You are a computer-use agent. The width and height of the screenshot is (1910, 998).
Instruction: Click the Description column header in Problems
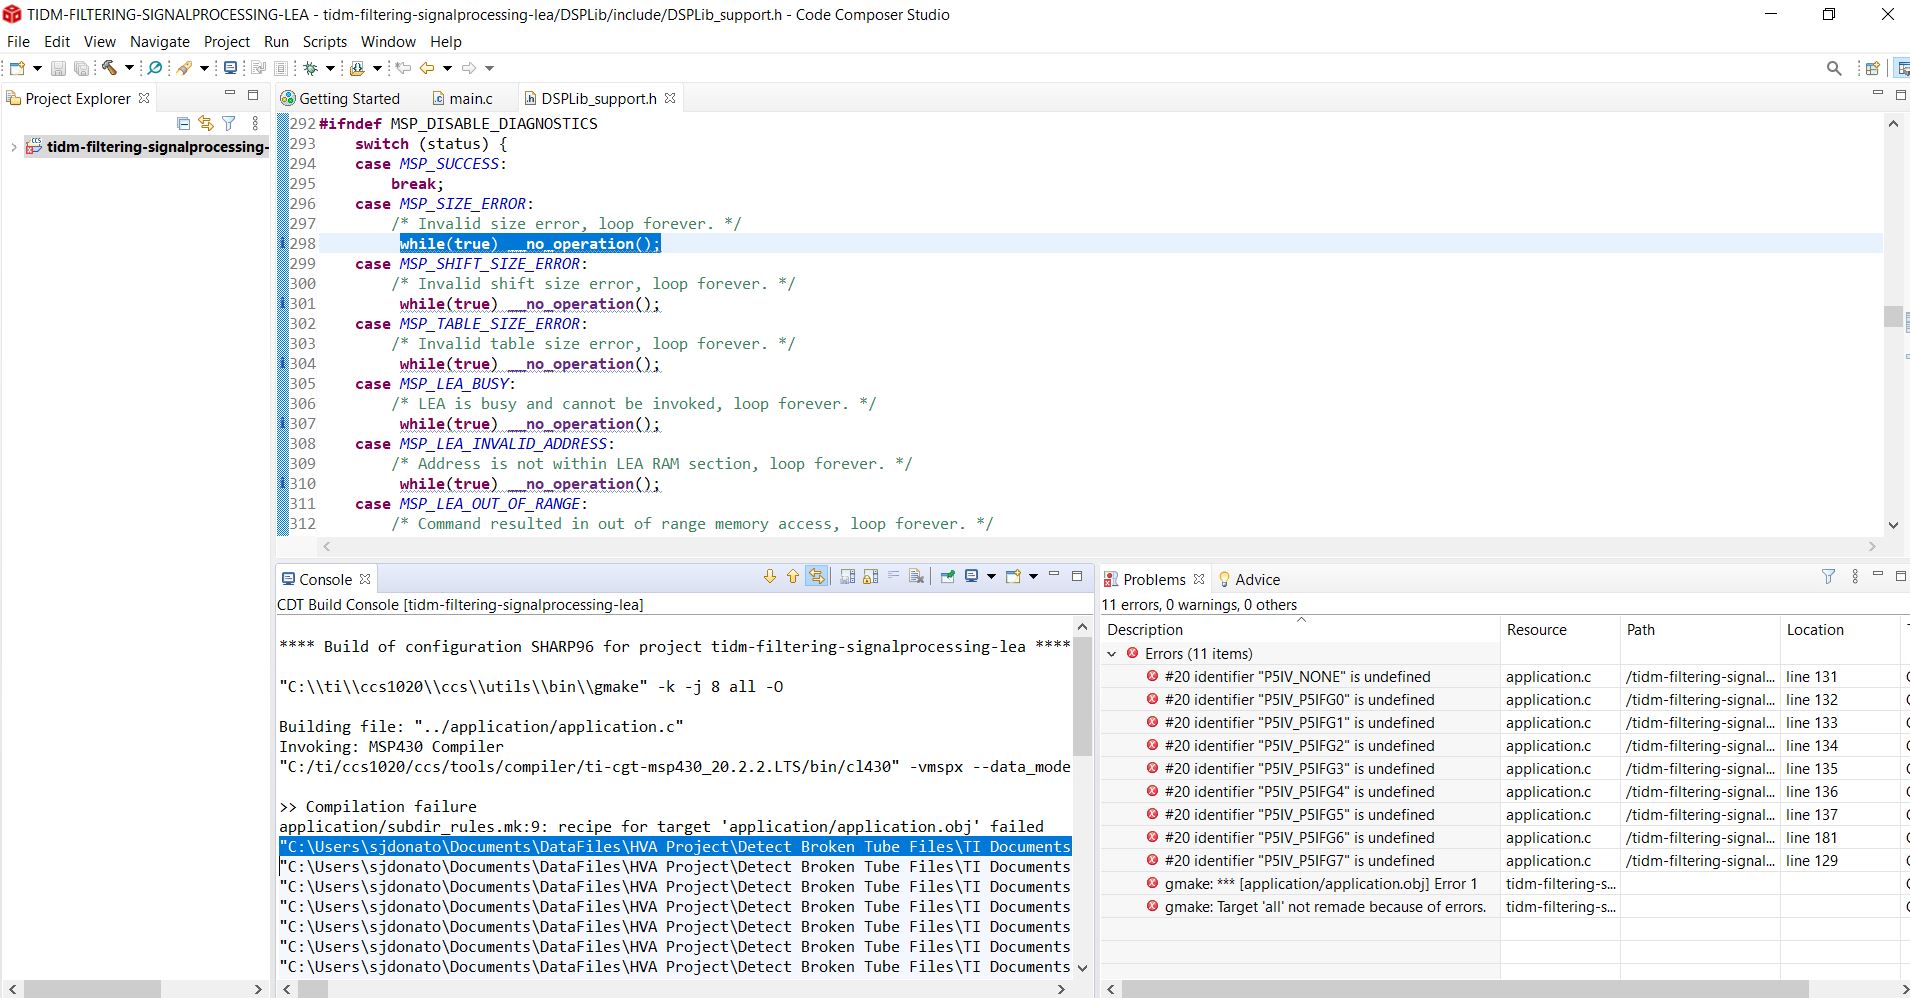tap(1145, 630)
